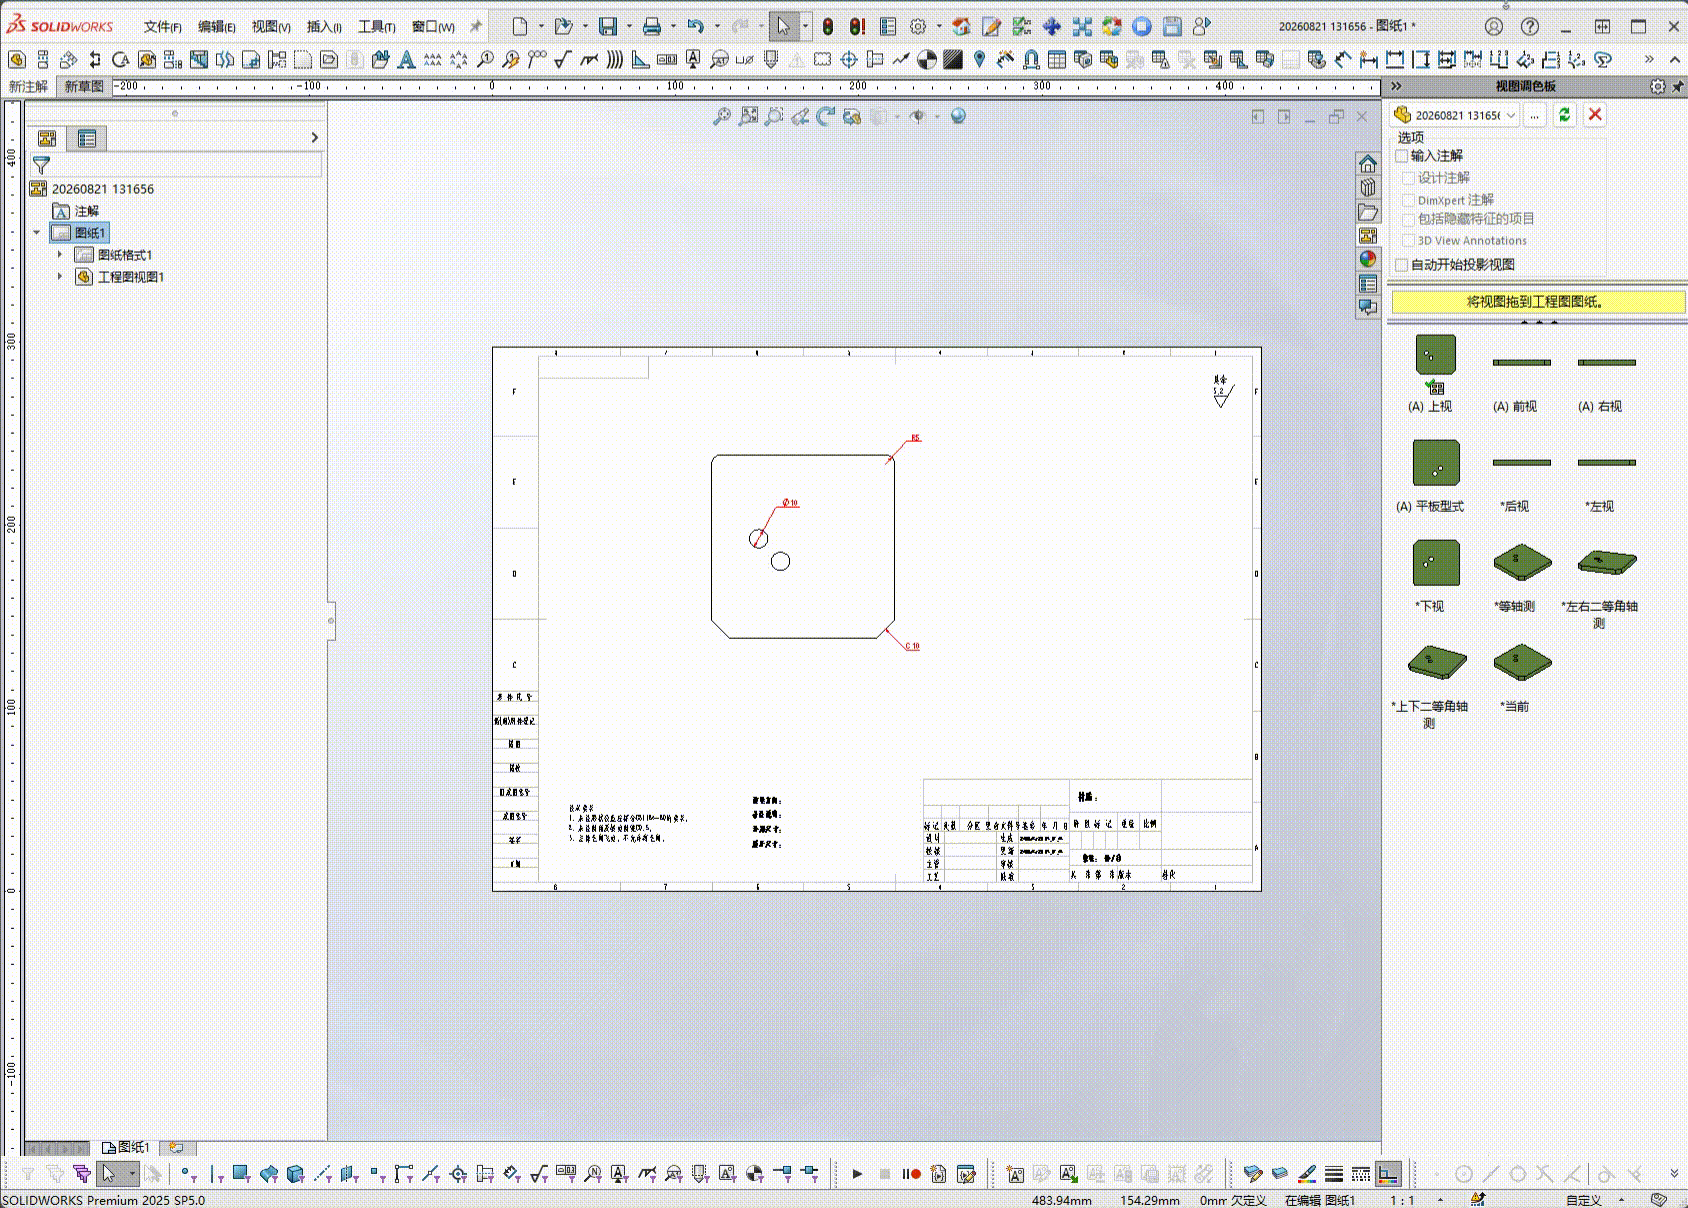1688x1208 pixels.
Task: Switch to the PropertyManager tab
Action: [x=88, y=139]
